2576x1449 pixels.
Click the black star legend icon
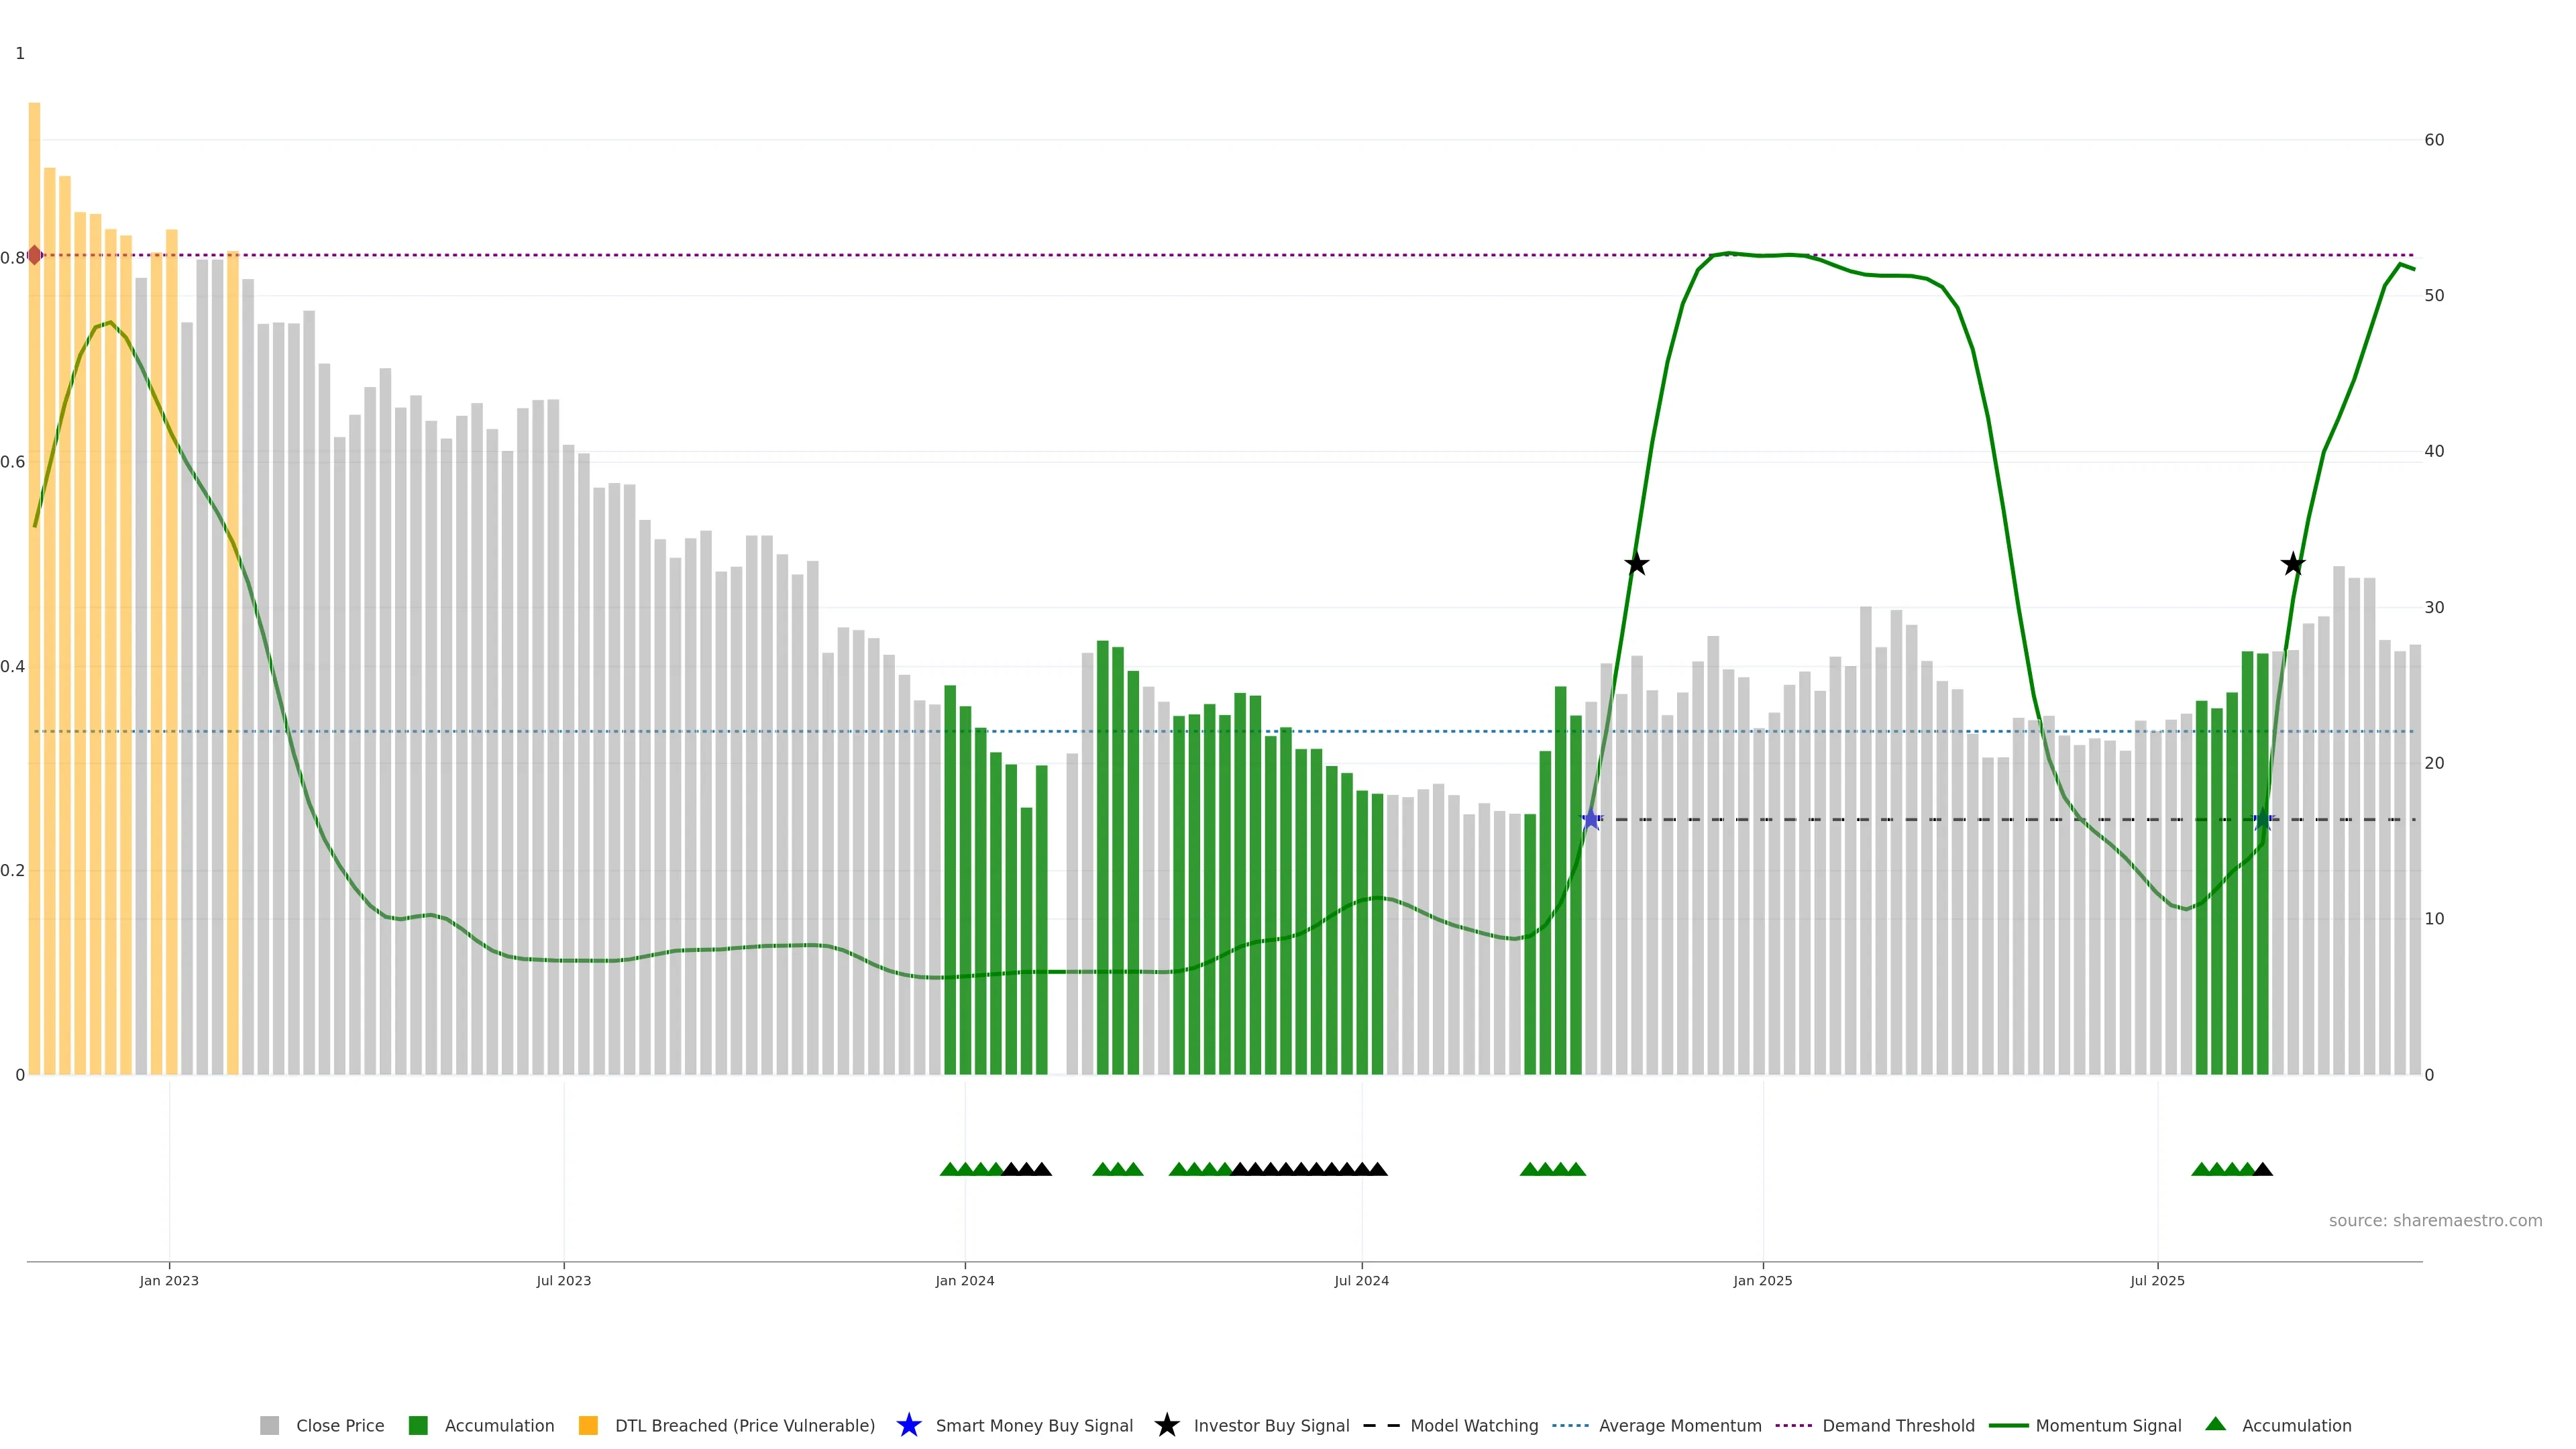(x=1166, y=1425)
